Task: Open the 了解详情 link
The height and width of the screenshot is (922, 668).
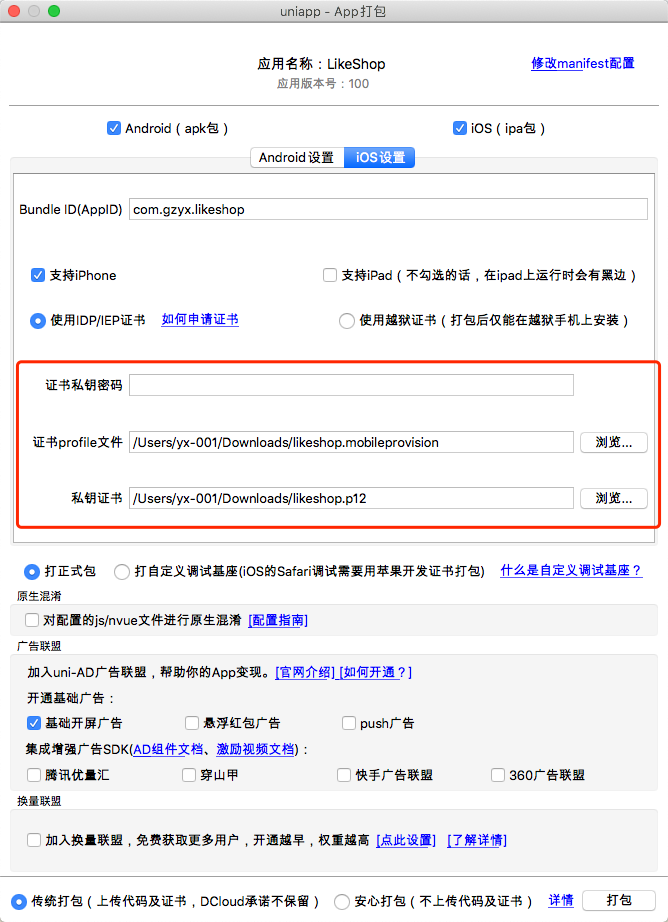Action: click(477, 840)
